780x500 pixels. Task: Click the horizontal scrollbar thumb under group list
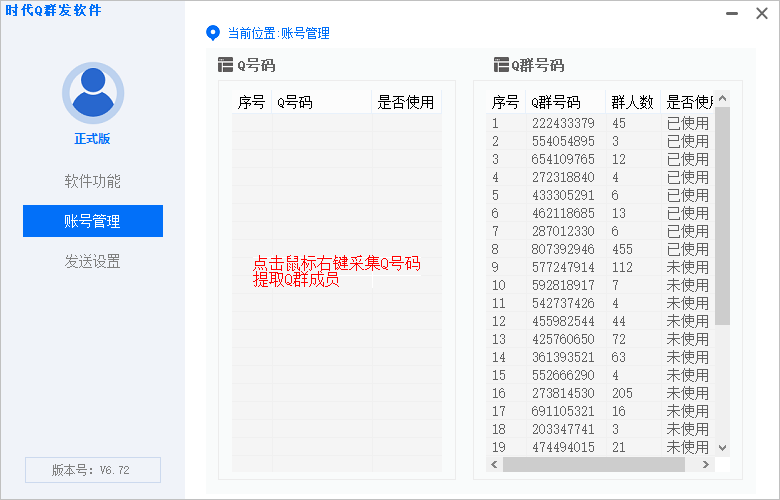pos(601,465)
